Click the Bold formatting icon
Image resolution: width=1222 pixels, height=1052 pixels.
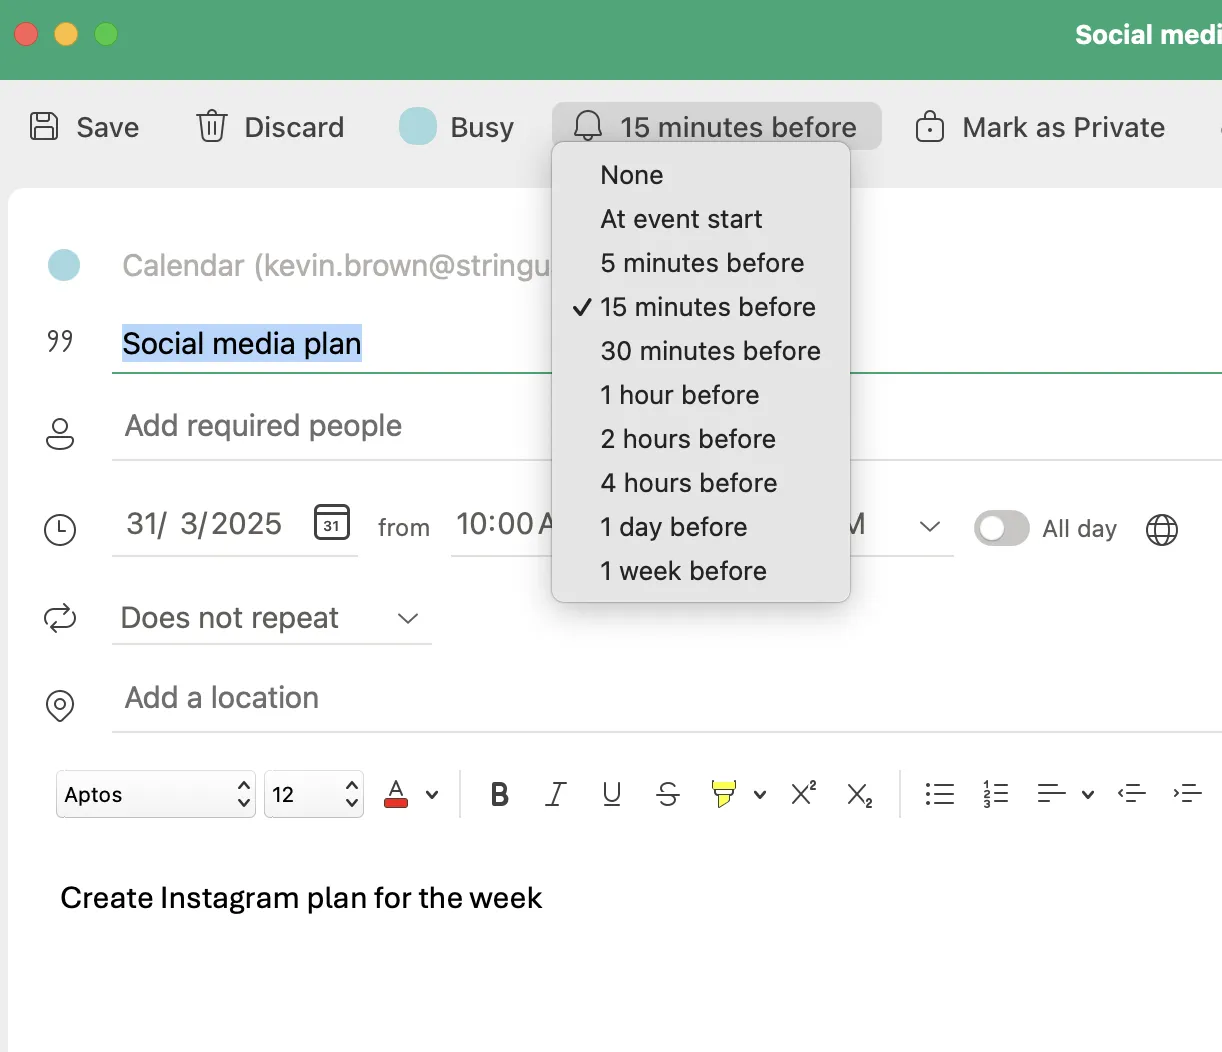pyautogui.click(x=500, y=795)
